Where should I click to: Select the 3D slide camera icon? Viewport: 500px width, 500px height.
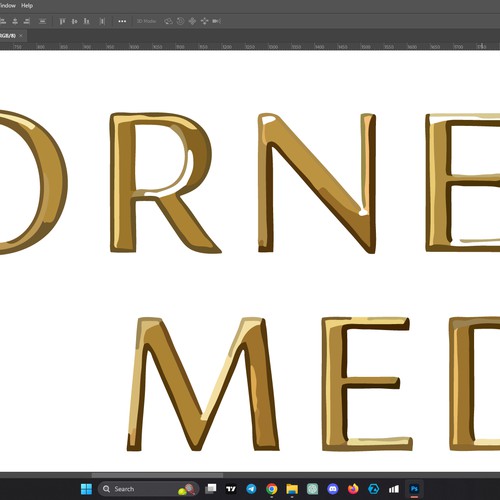204,21
